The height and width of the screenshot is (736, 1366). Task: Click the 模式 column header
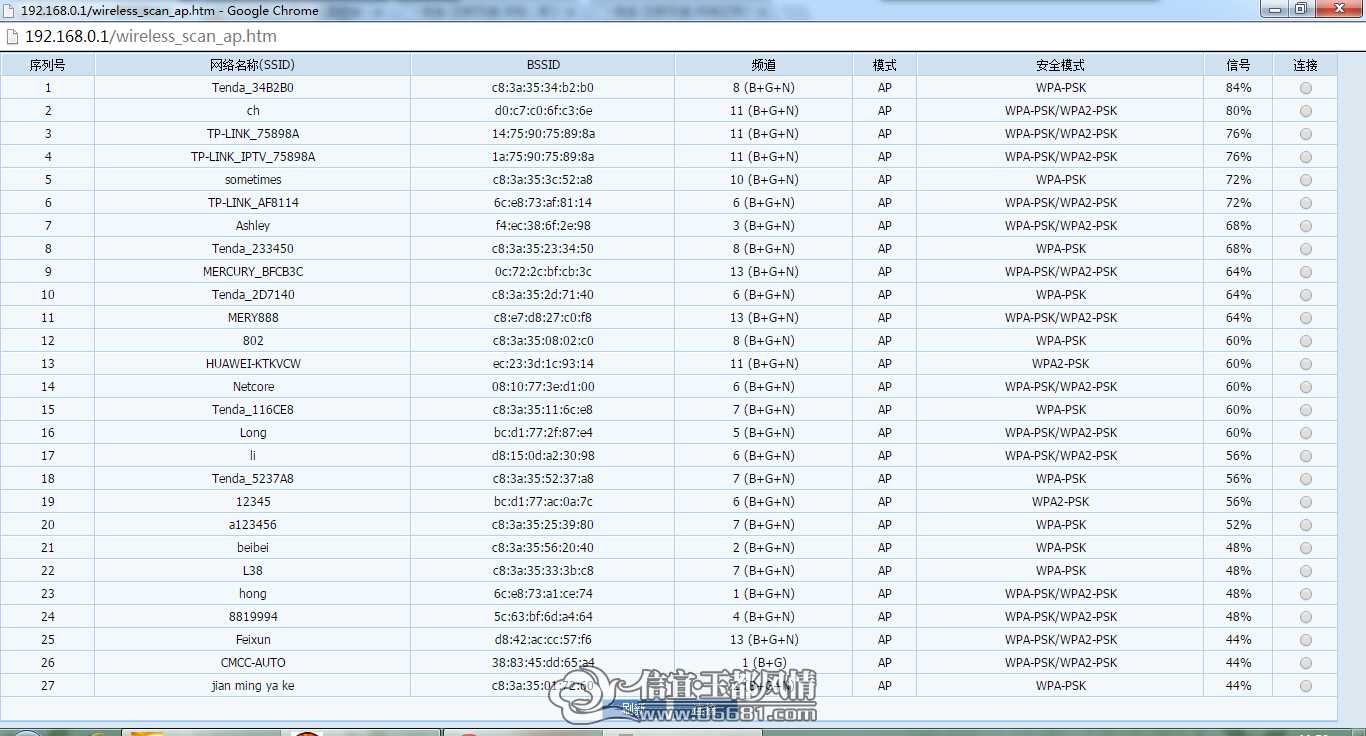coord(885,65)
